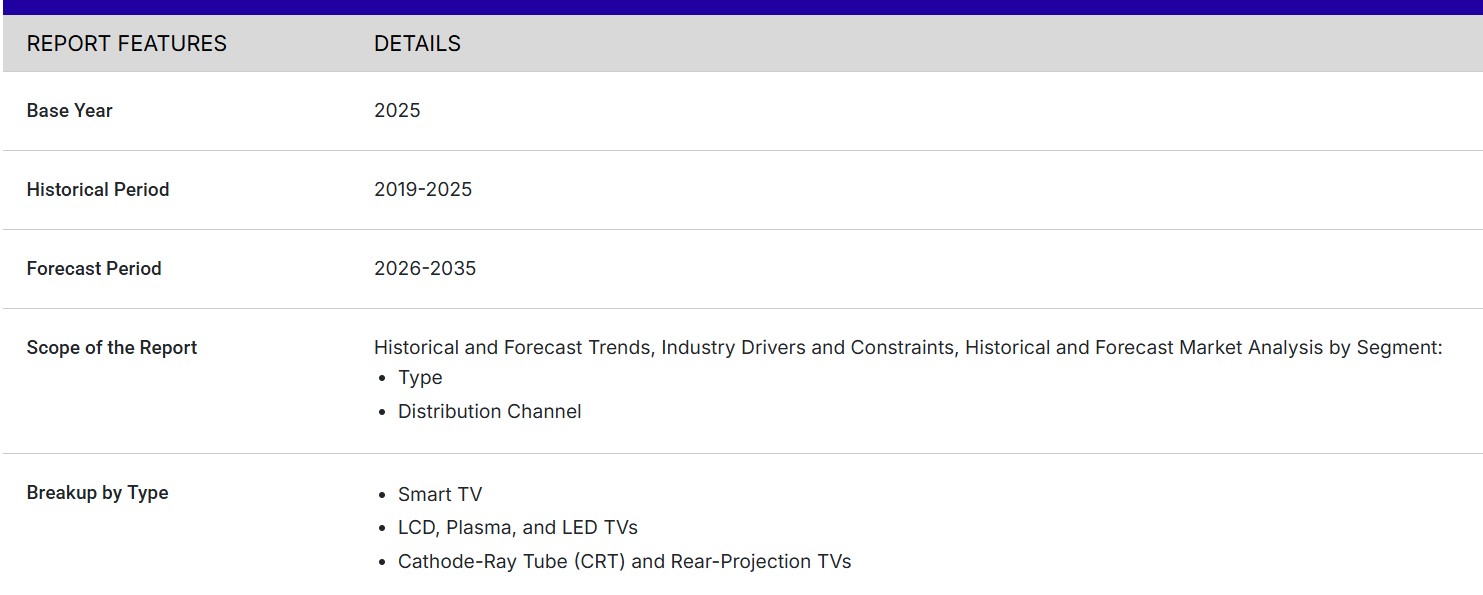This screenshot has width=1483, height=595.
Task: Click the purple bar above the table
Action: [741, 7]
